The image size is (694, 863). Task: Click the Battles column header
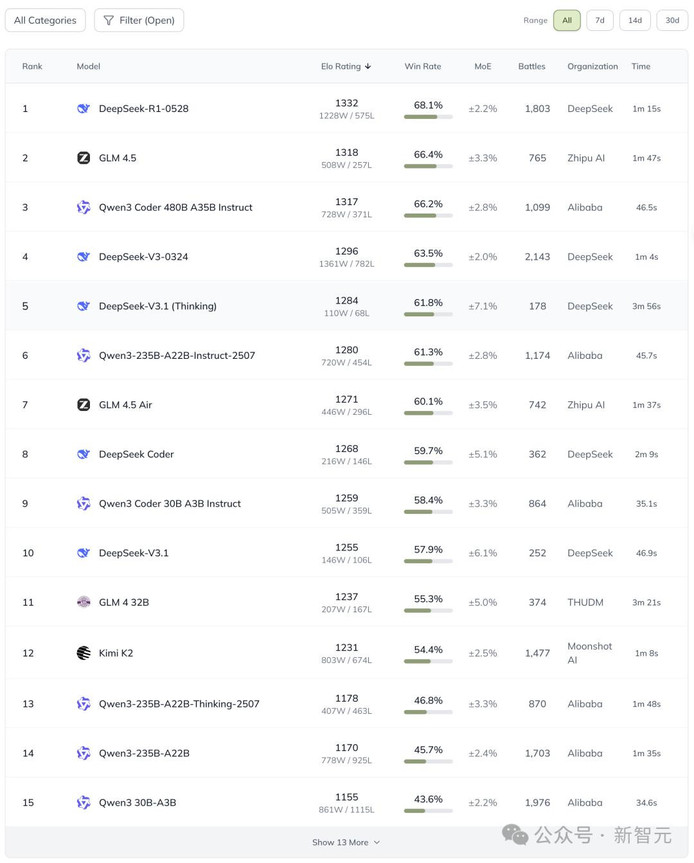click(x=532, y=67)
